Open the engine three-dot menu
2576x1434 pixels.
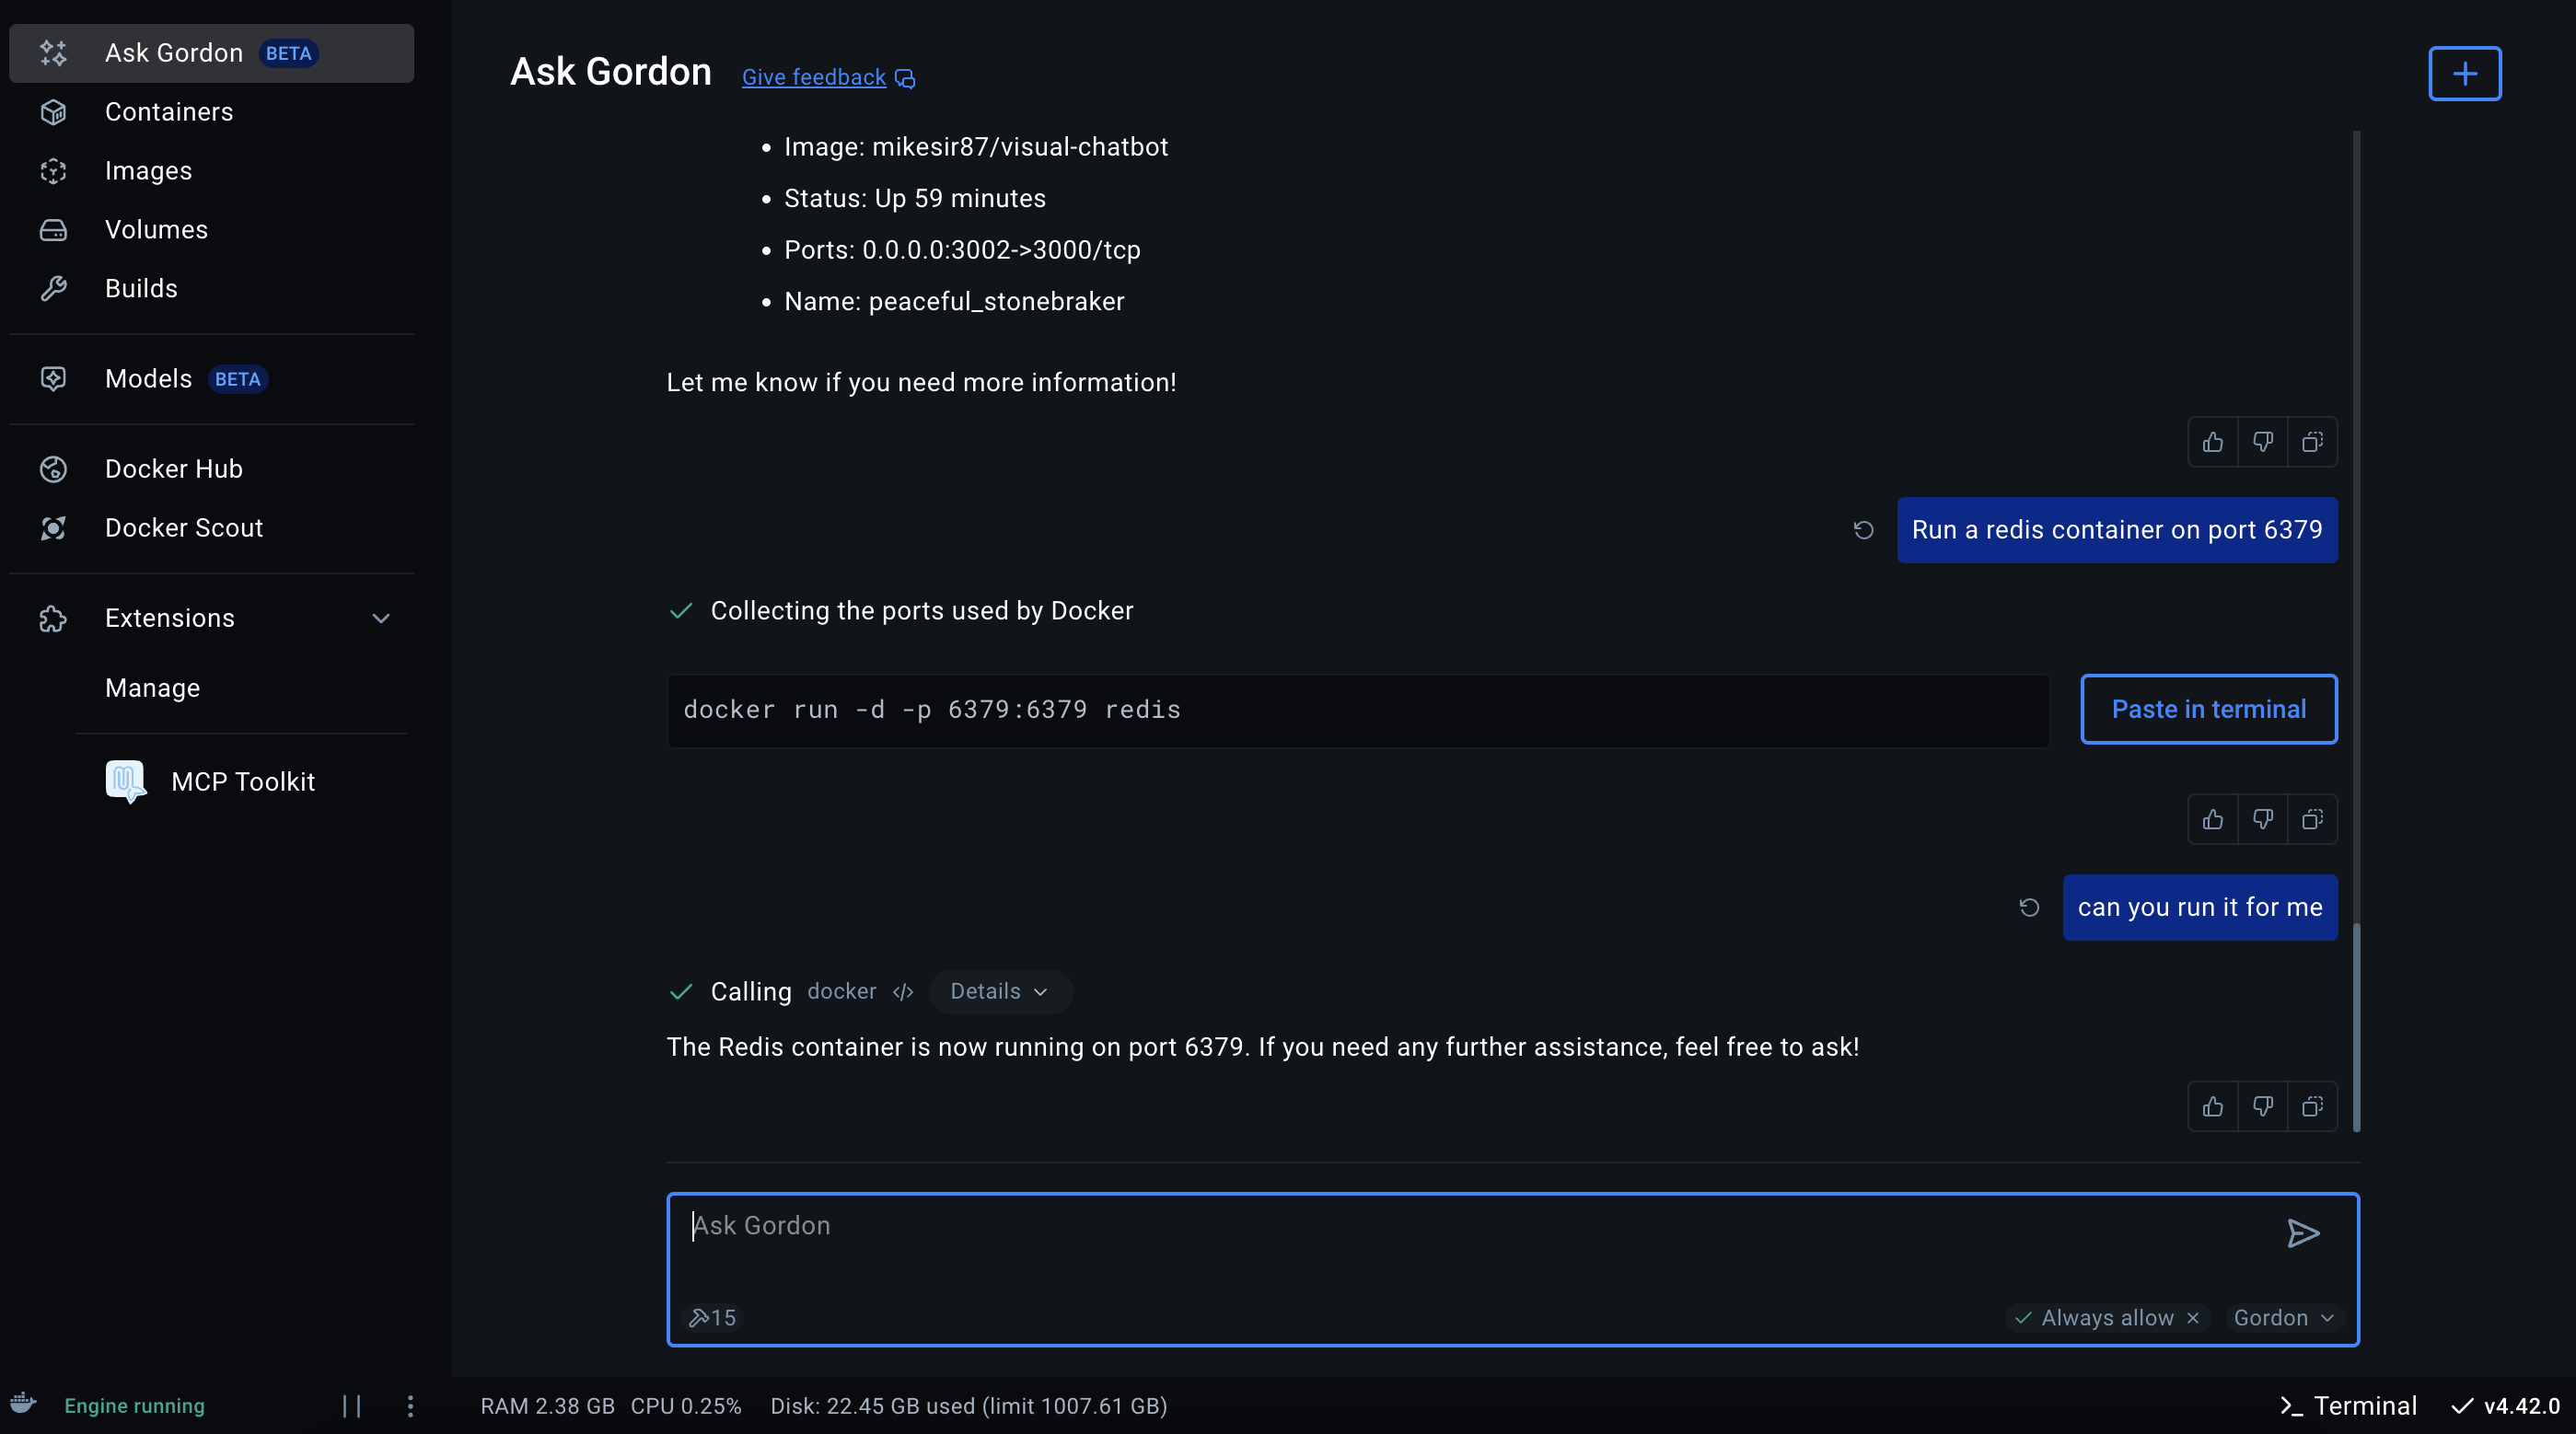coord(410,1406)
